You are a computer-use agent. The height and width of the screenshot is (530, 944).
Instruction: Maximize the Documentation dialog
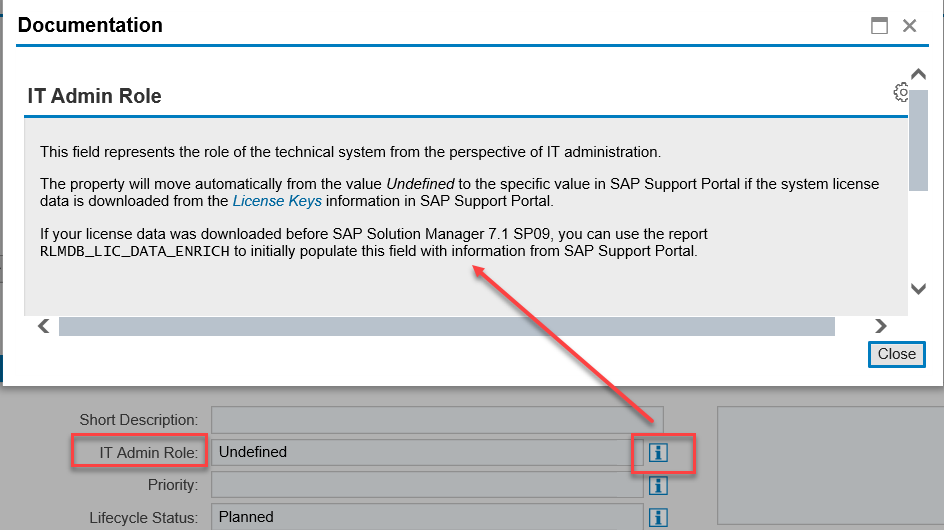point(879,25)
